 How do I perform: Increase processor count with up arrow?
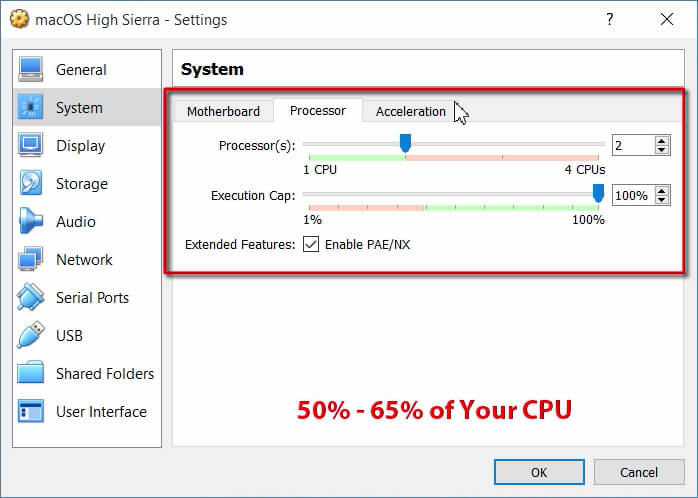[662, 141]
